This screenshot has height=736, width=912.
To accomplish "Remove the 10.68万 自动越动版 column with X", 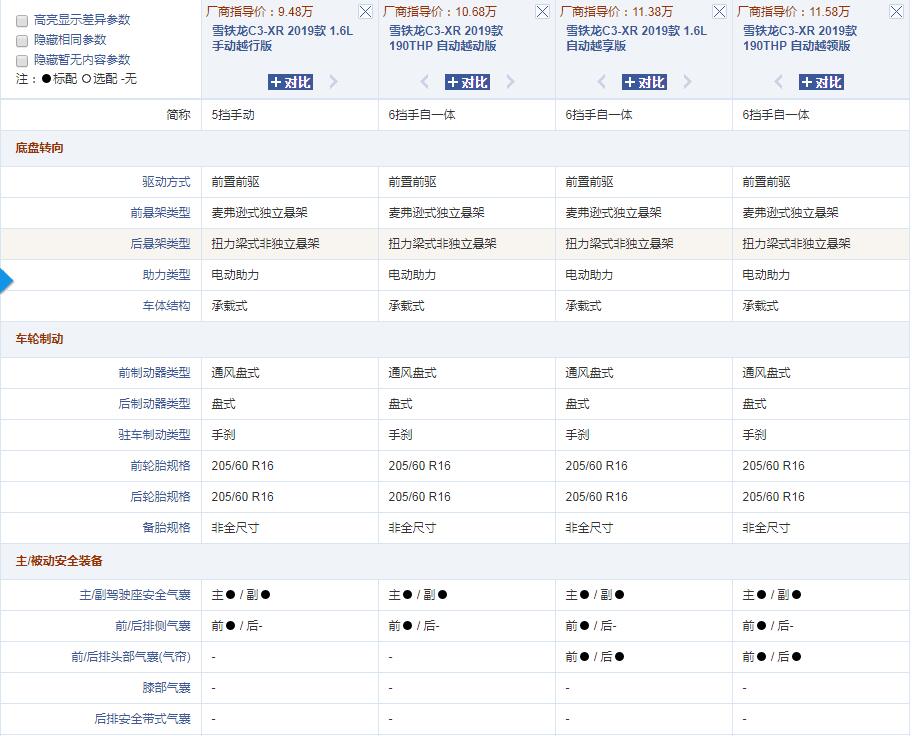I will point(542,12).
